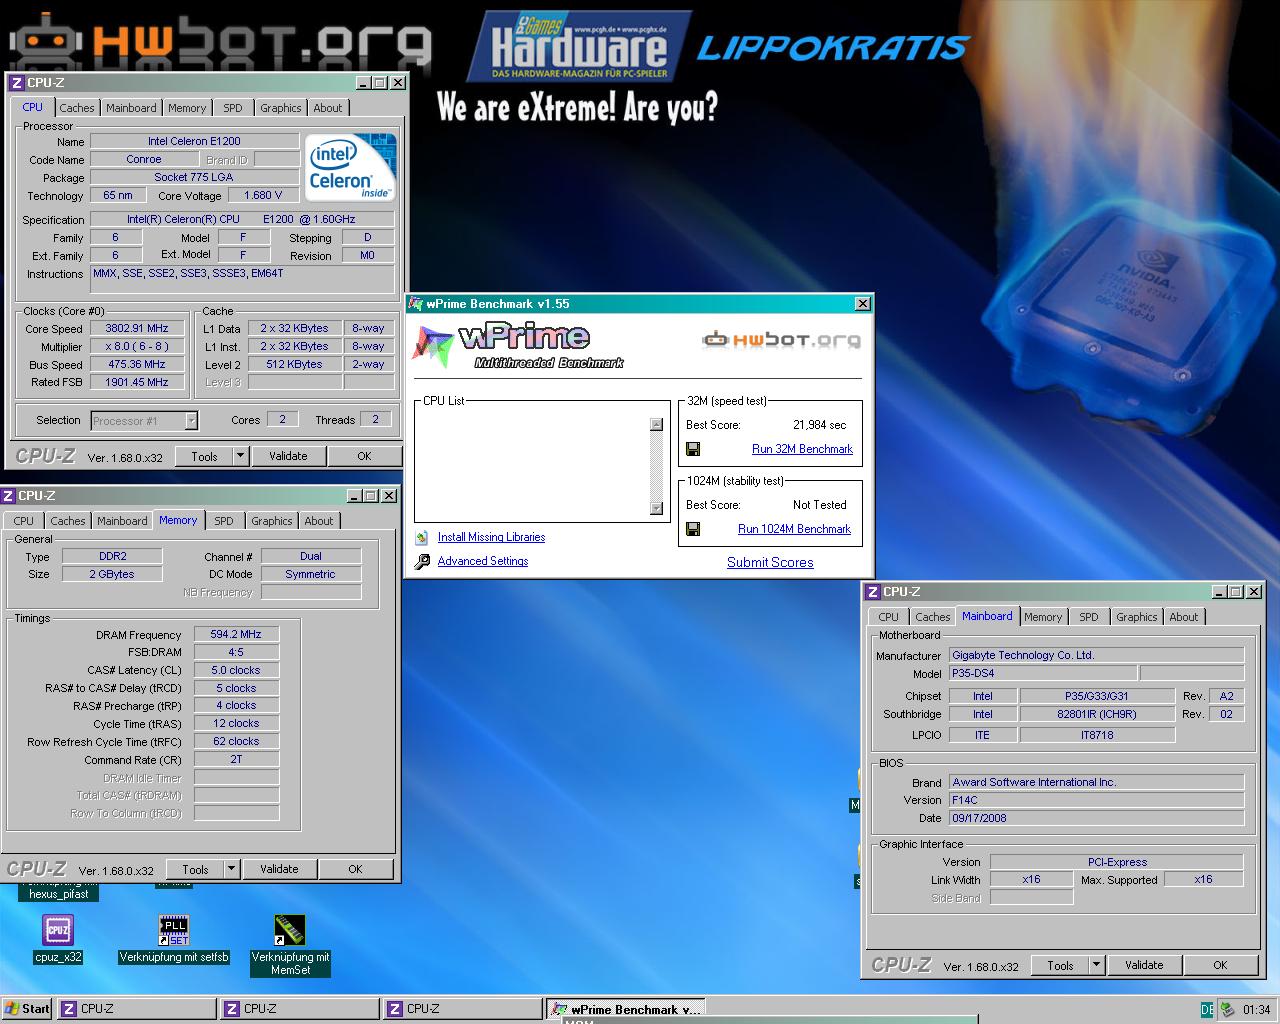
Task: Expand the Processor #1 selection dropdown
Action: tap(191, 421)
